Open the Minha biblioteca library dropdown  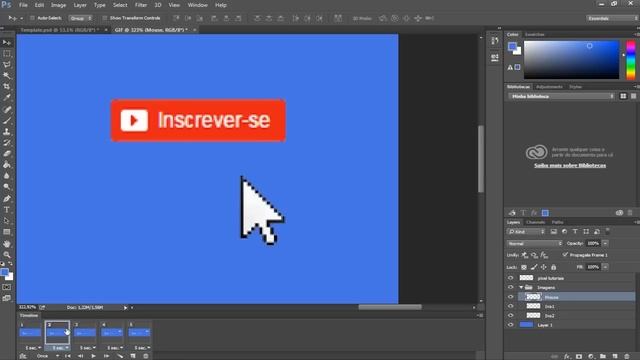click(561, 96)
